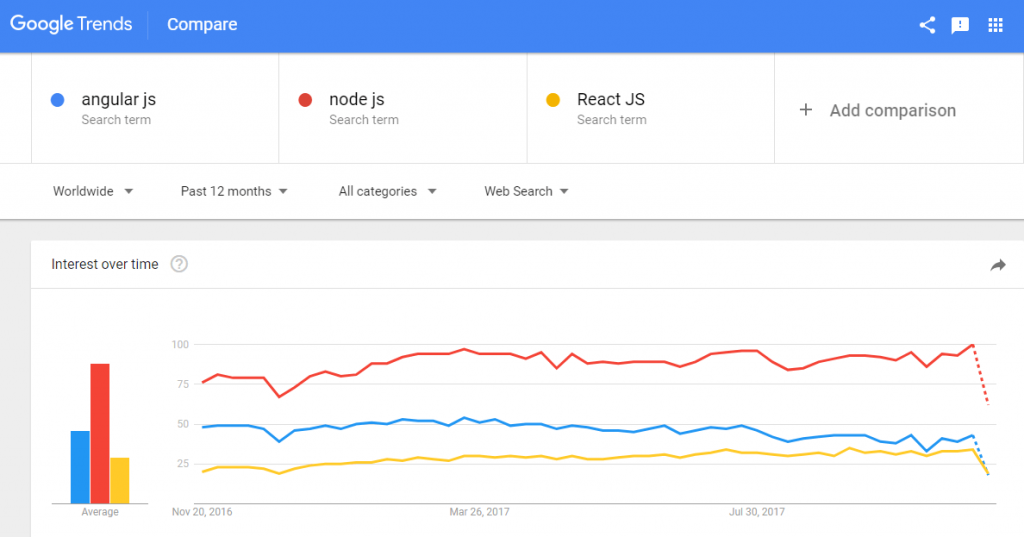
Task: Click Add comparison
Action: [x=892, y=110]
